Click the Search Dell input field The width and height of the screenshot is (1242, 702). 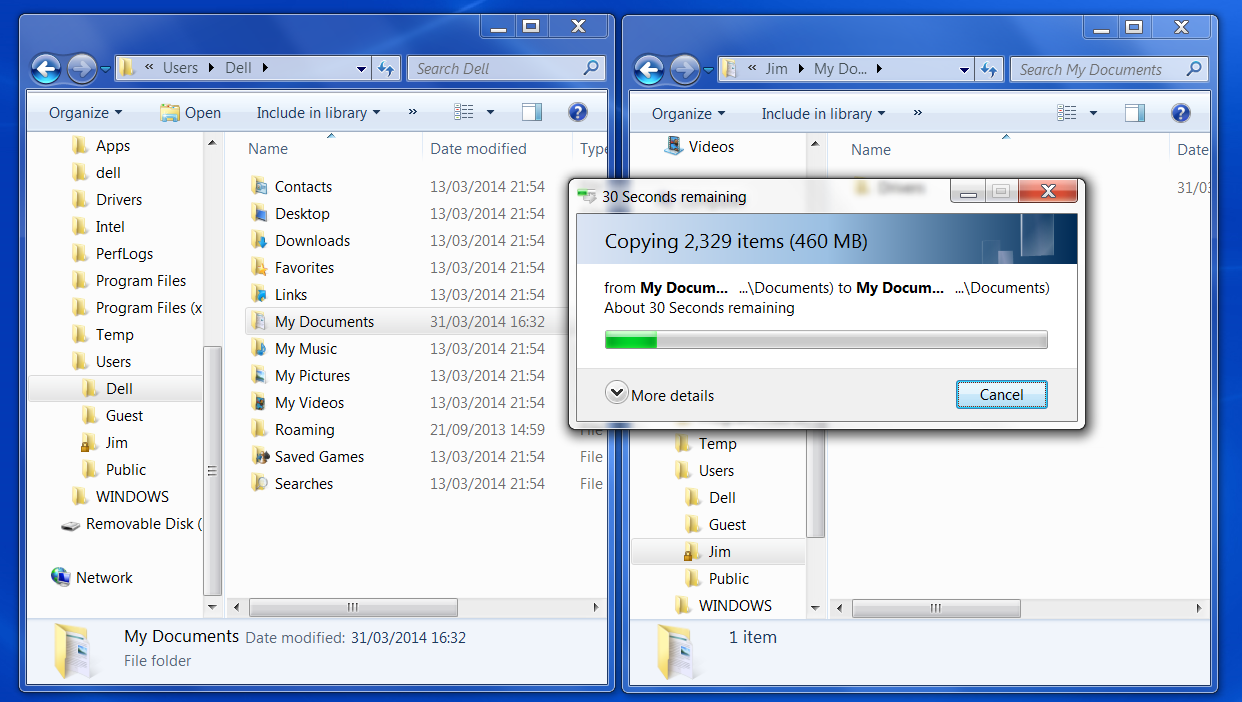pyautogui.click(x=495, y=69)
